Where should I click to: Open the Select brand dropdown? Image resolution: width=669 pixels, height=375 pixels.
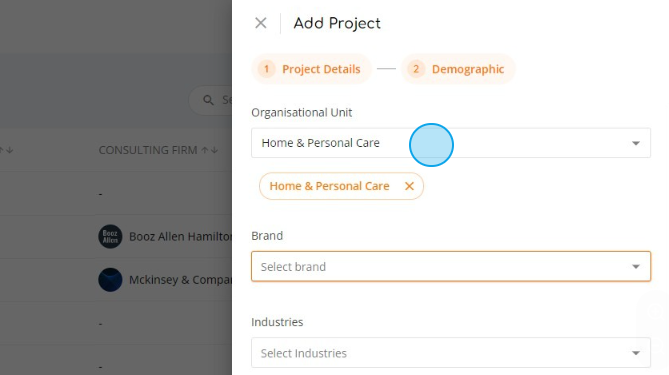pos(451,267)
